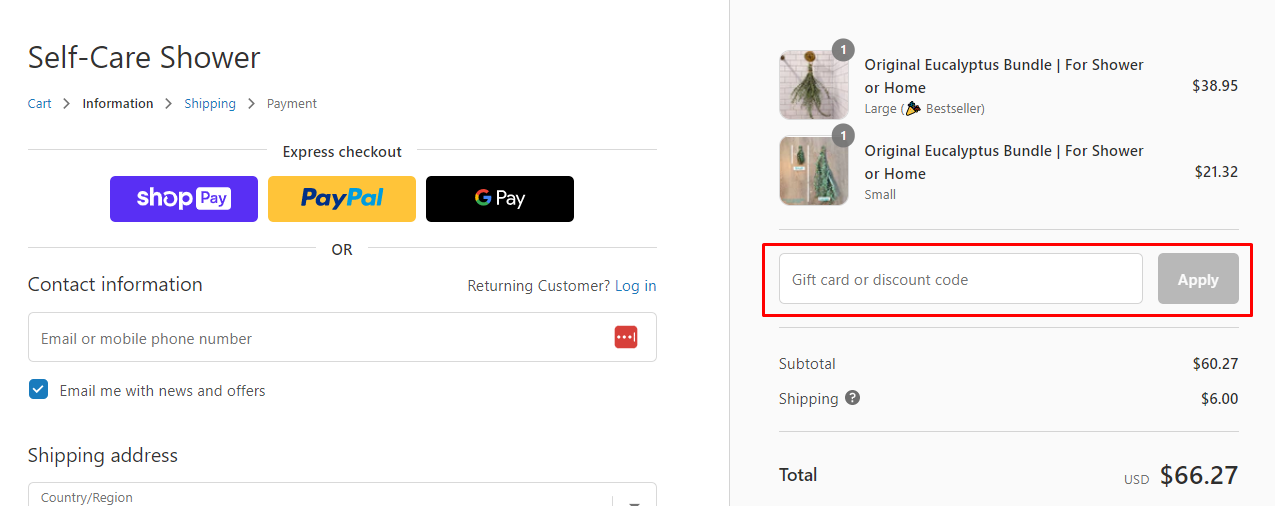Open the Large Eucalyptus Bundle product thumbnail
Image resolution: width=1275 pixels, height=506 pixels.
[x=814, y=85]
